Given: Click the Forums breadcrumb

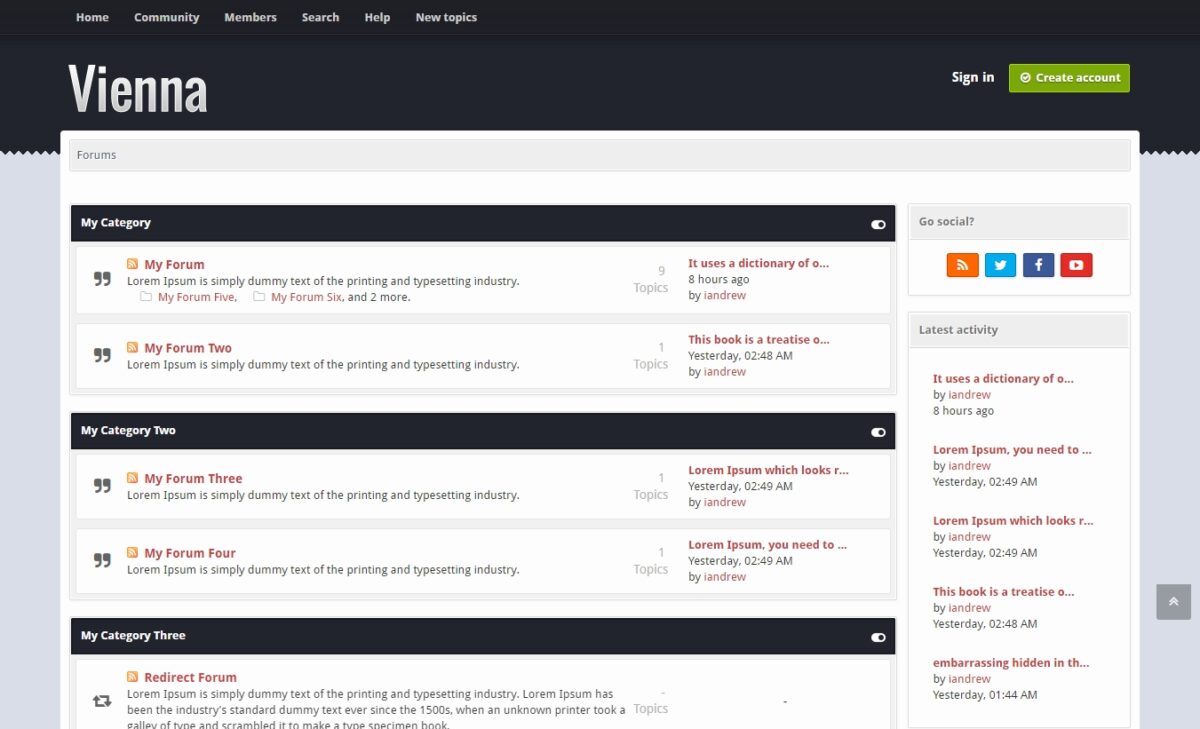Looking at the screenshot, I should 96,154.
